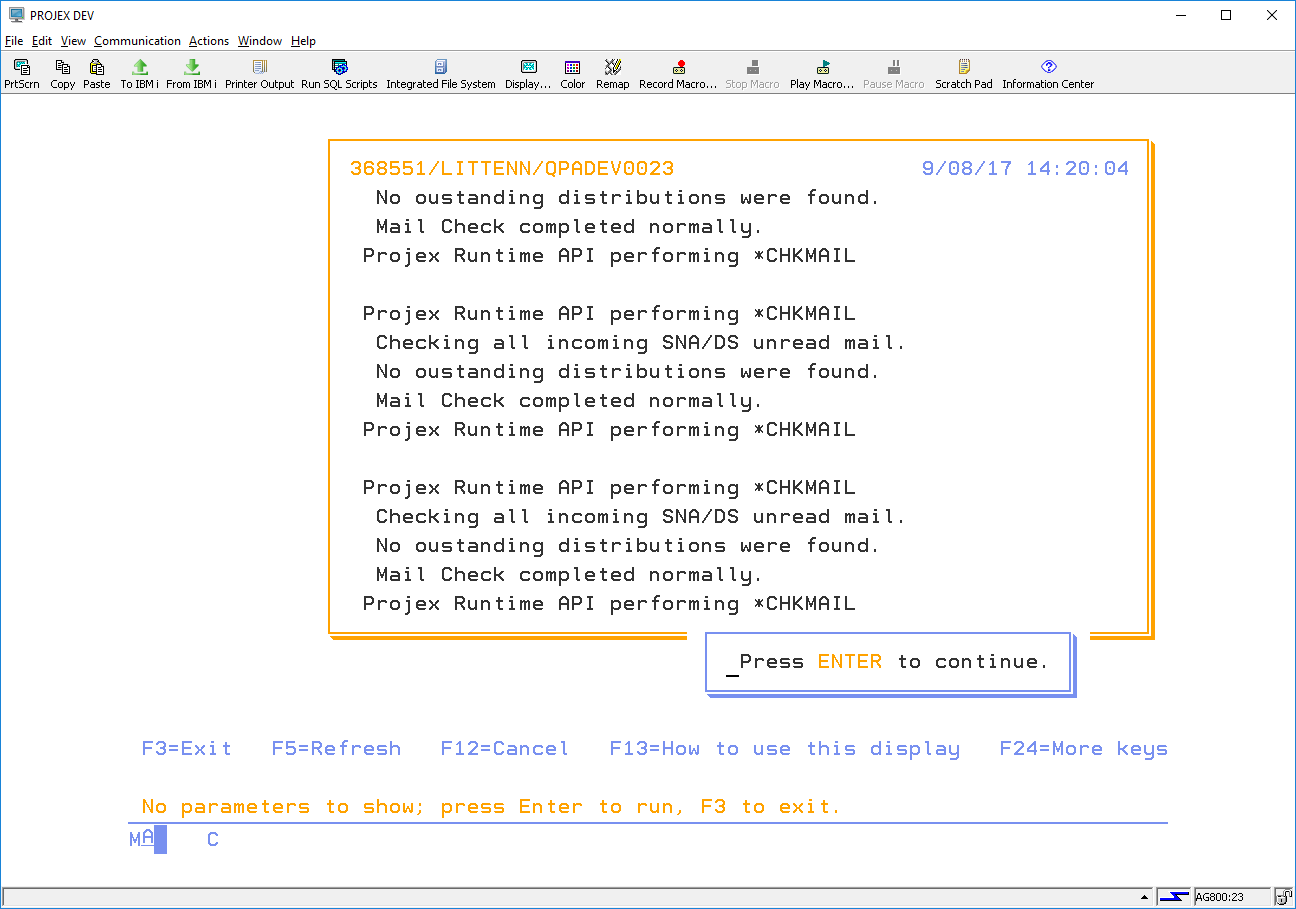Open the Edit menu
Image resolution: width=1296 pixels, height=909 pixels.
(x=42, y=41)
